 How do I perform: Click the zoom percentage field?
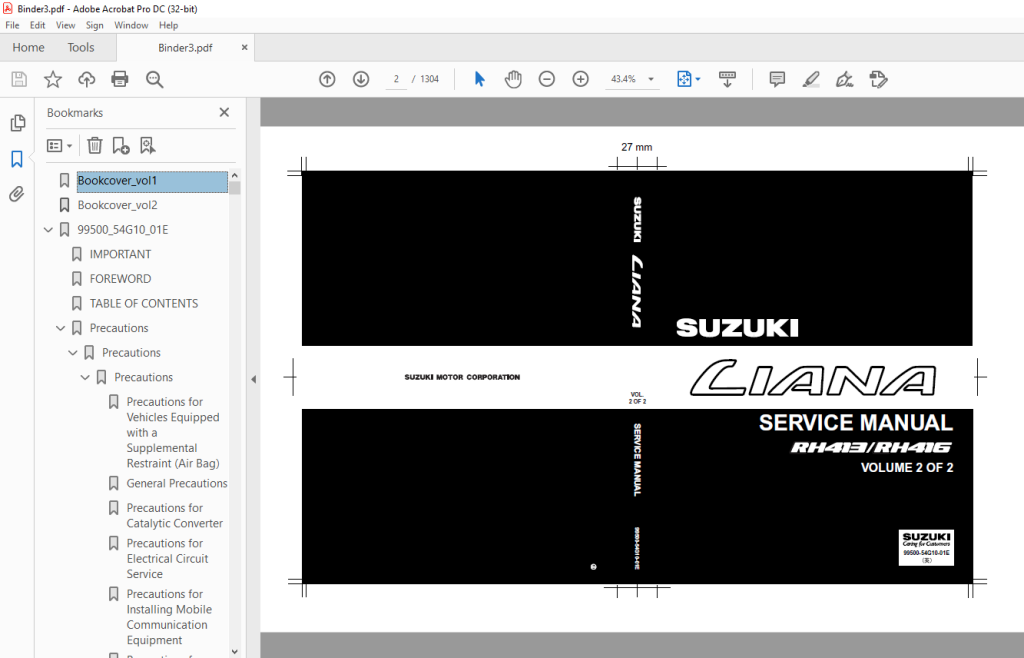(623, 79)
